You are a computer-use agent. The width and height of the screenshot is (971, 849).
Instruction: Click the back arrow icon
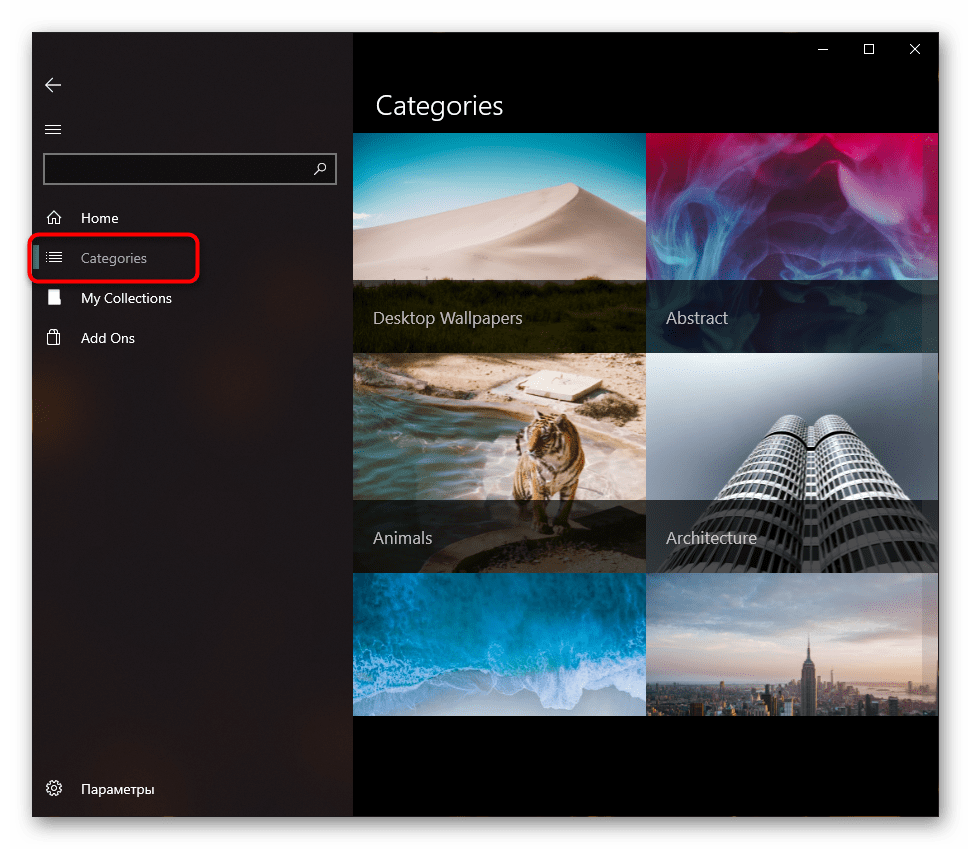click(53, 86)
